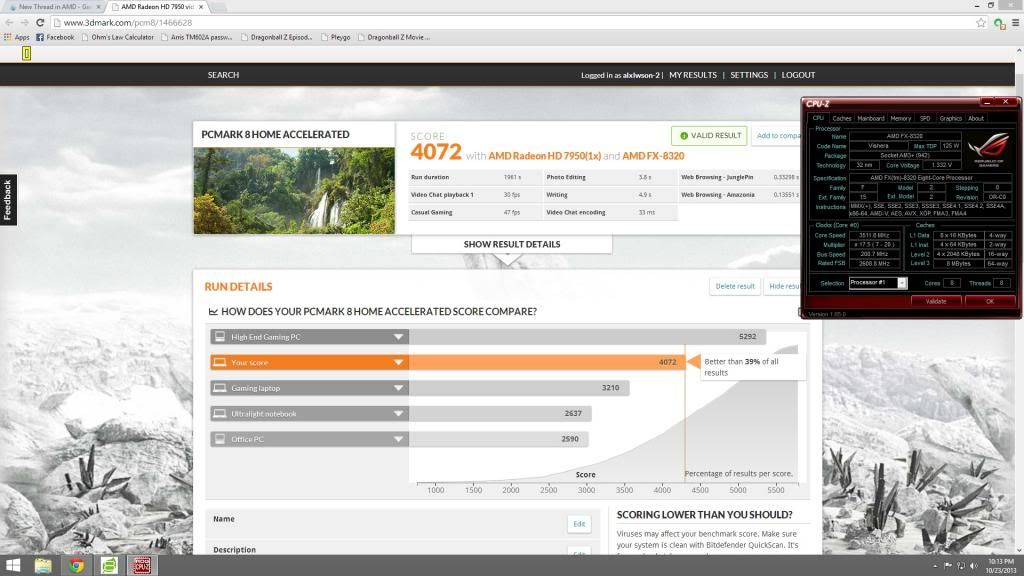The width and height of the screenshot is (1024, 576).
Task: Click LOGOUT in the site header
Action: (x=798, y=75)
